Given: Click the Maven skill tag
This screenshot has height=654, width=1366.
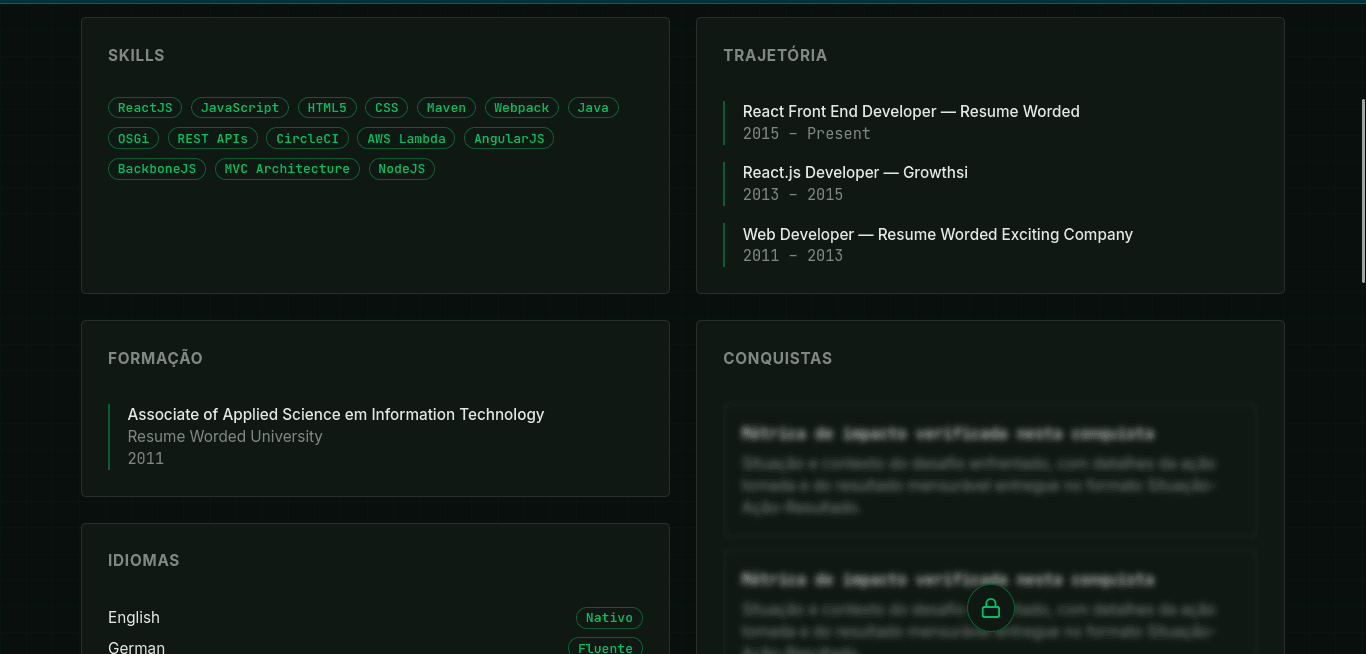Looking at the screenshot, I should coord(446,108).
